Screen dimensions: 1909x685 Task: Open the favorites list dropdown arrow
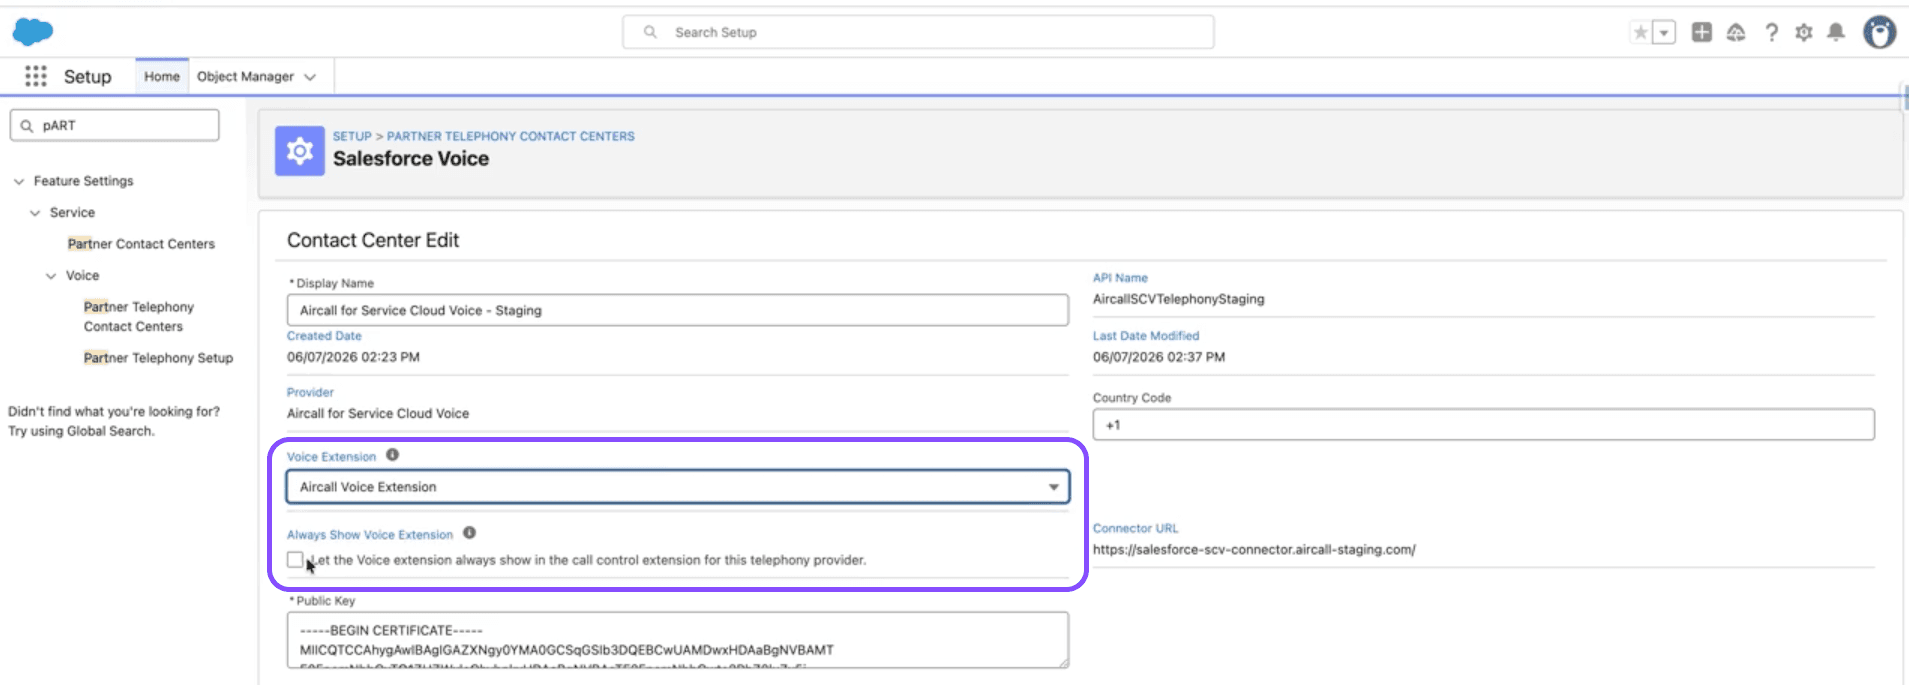1664,32
